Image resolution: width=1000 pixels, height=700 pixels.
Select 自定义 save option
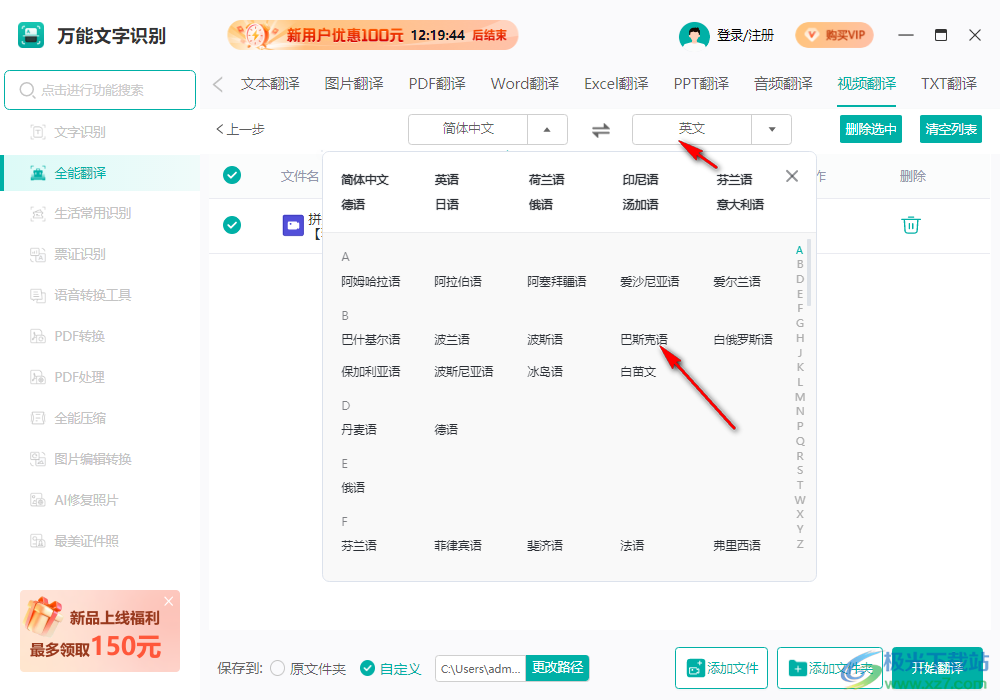(390, 668)
